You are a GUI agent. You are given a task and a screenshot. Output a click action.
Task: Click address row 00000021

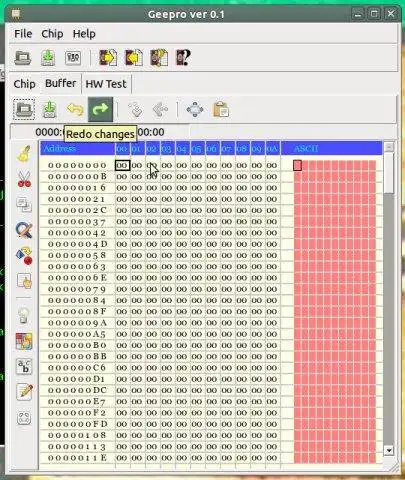coord(77,199)
